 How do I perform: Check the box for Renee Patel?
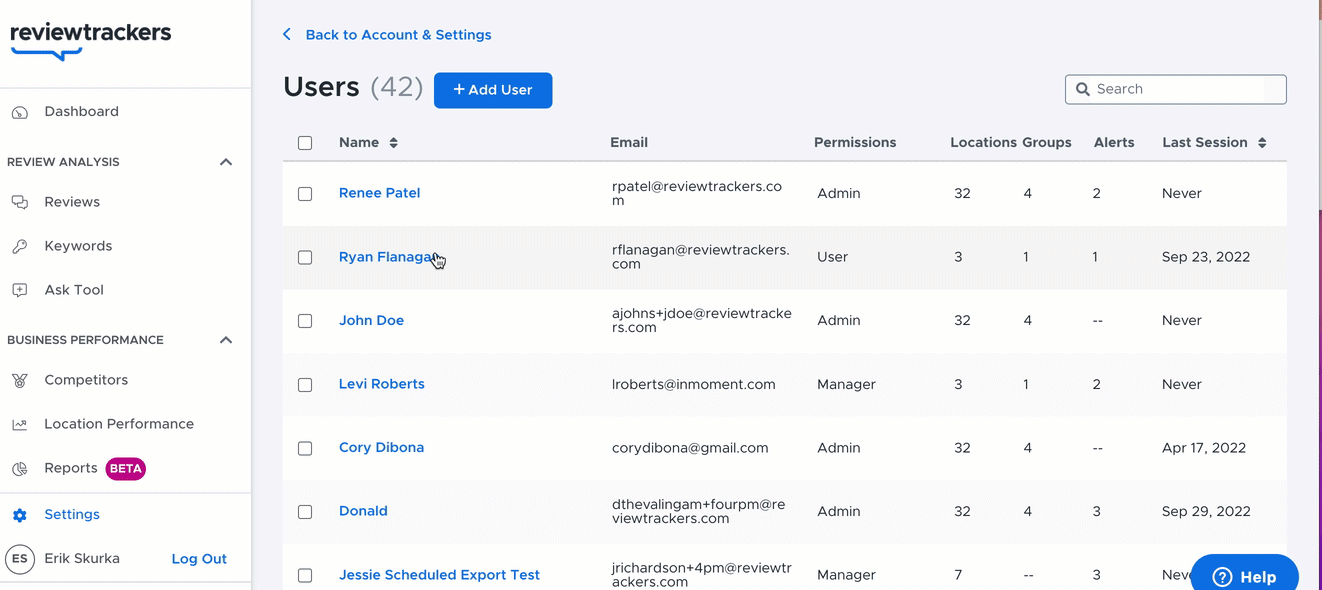(305, 194)
